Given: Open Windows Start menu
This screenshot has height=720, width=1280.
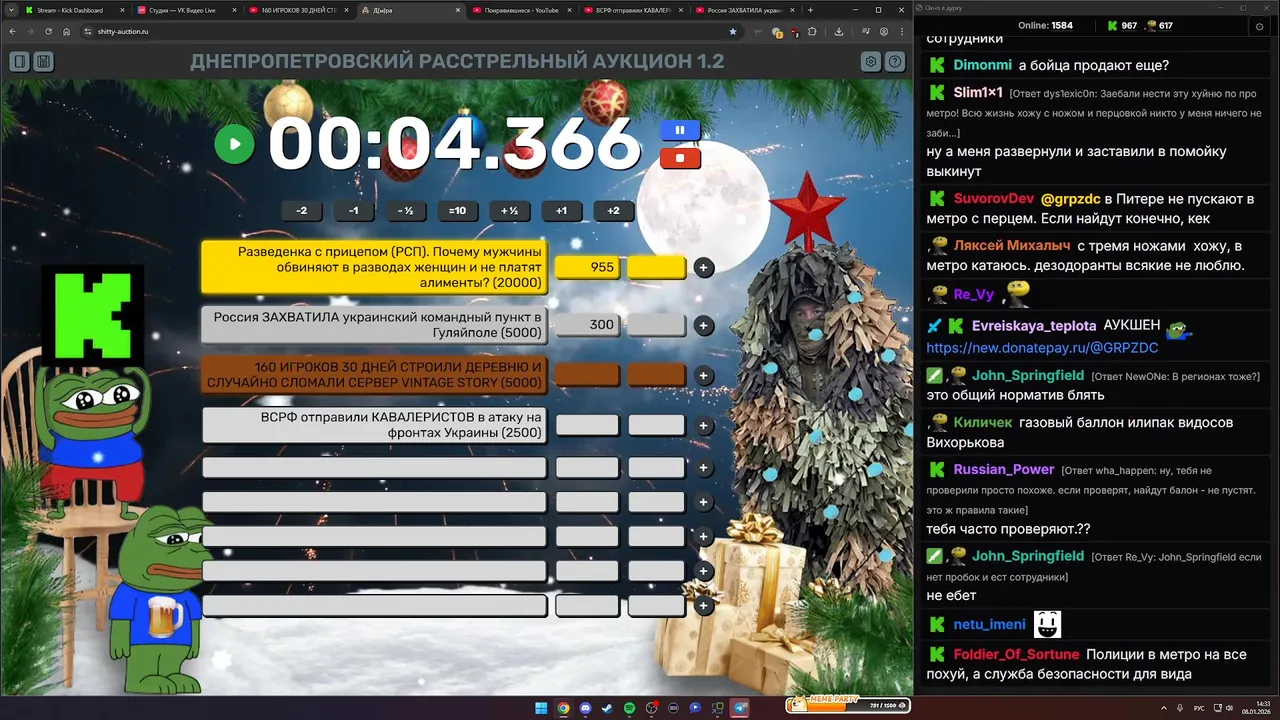Looking at the screenshot, I should pos(541,708).
